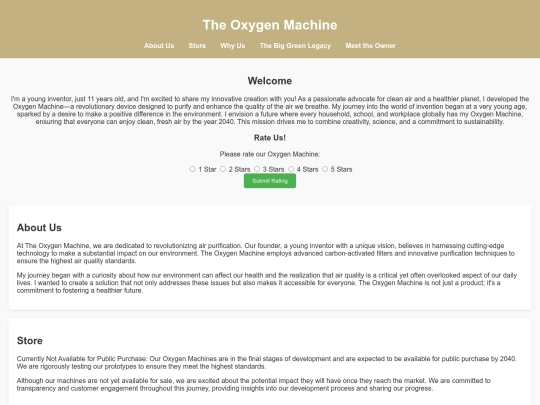Select the 5 Stars radio button
This screenshot has height=405, width=540.
[x=325, y=169]
